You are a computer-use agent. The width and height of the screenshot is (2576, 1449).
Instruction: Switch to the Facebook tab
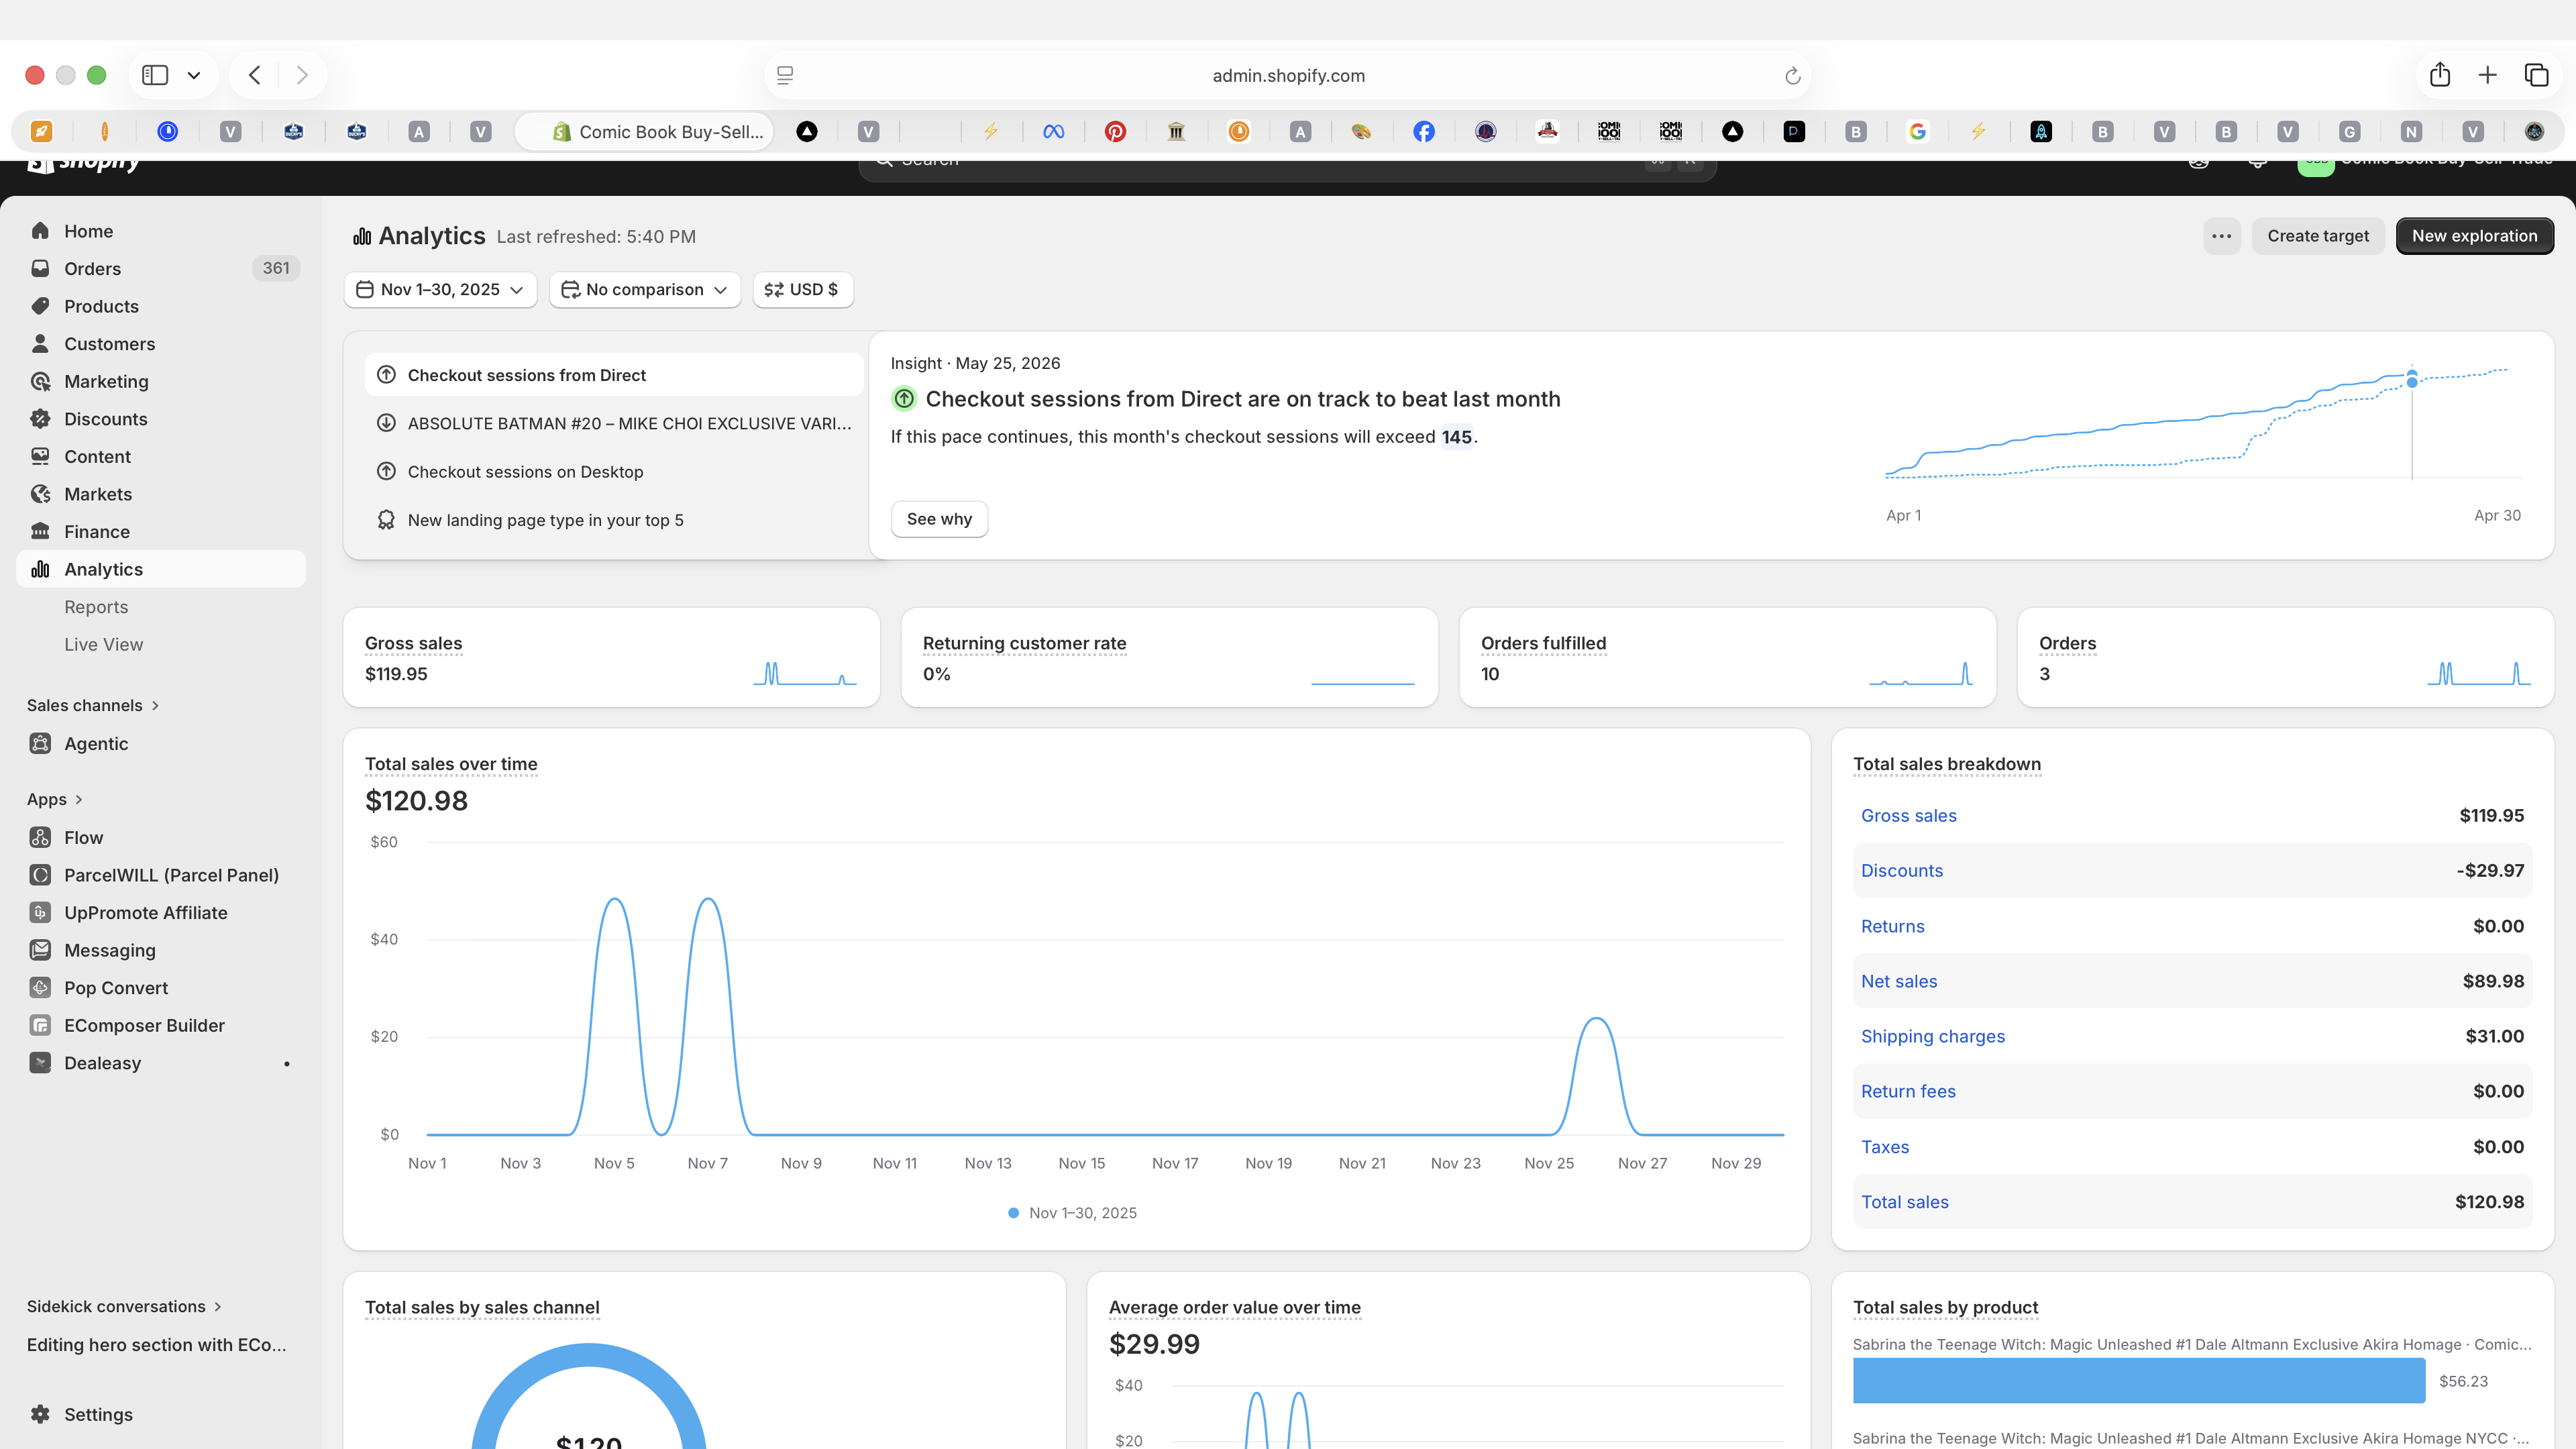tap(1424, 131)
